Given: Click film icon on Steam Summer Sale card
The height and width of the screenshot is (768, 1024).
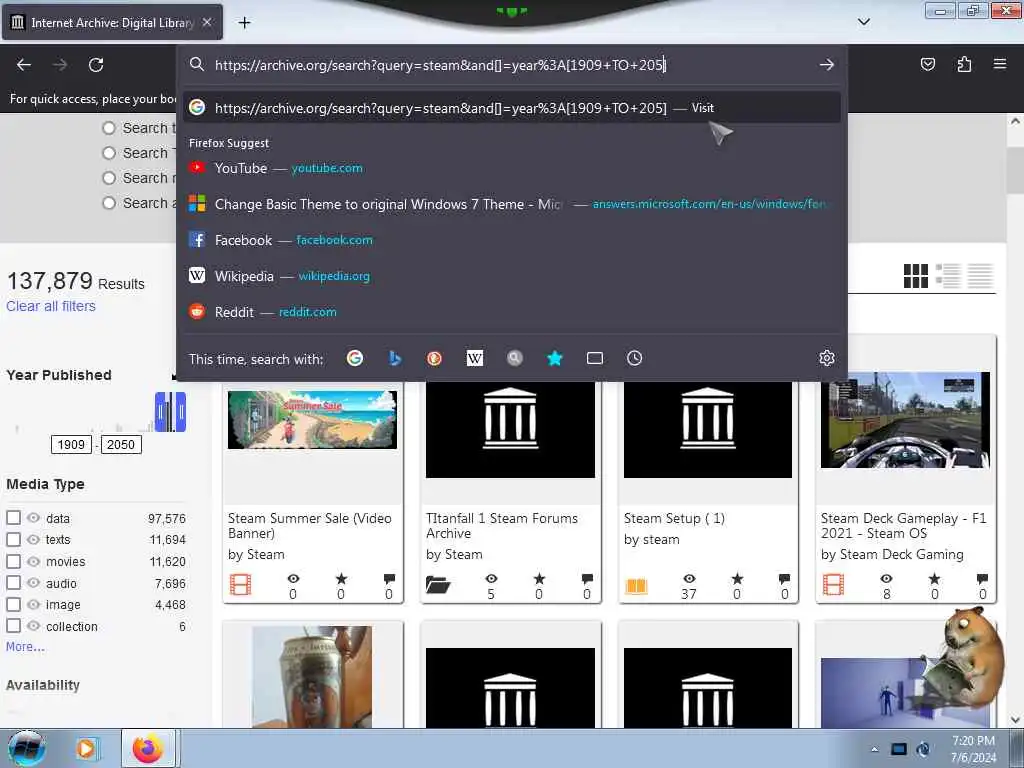Looking at the screenshot, I should (x=240, y=584).
